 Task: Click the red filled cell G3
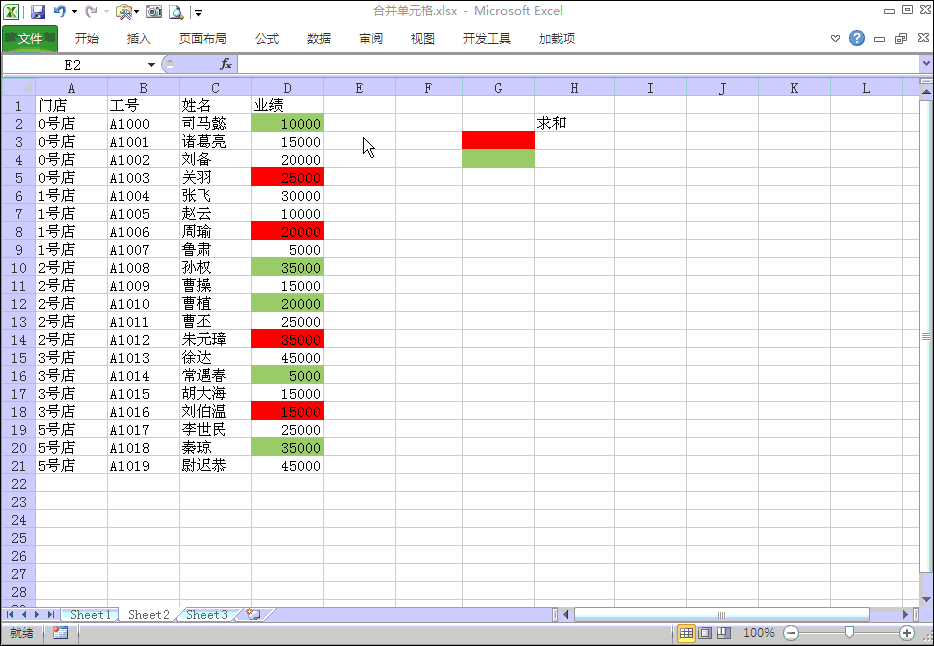(498, 141)
